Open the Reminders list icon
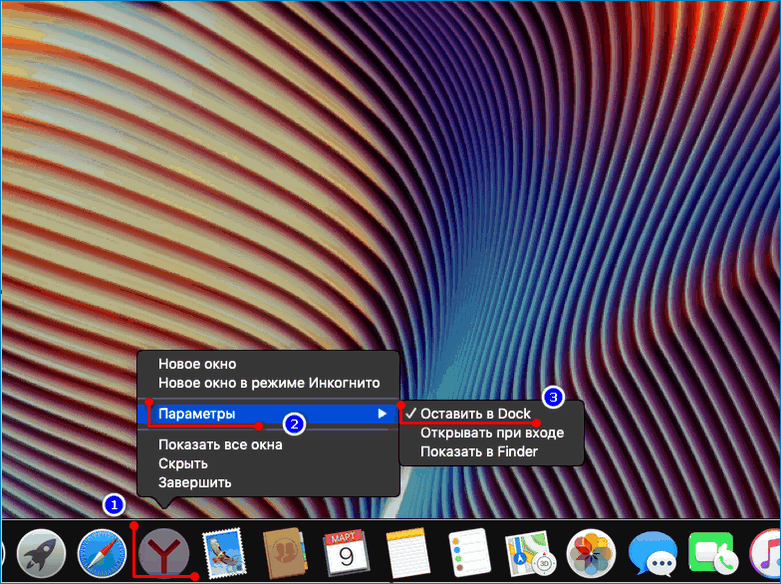Image resolution: width=781 pixels, height=584 pixels. 469,553
